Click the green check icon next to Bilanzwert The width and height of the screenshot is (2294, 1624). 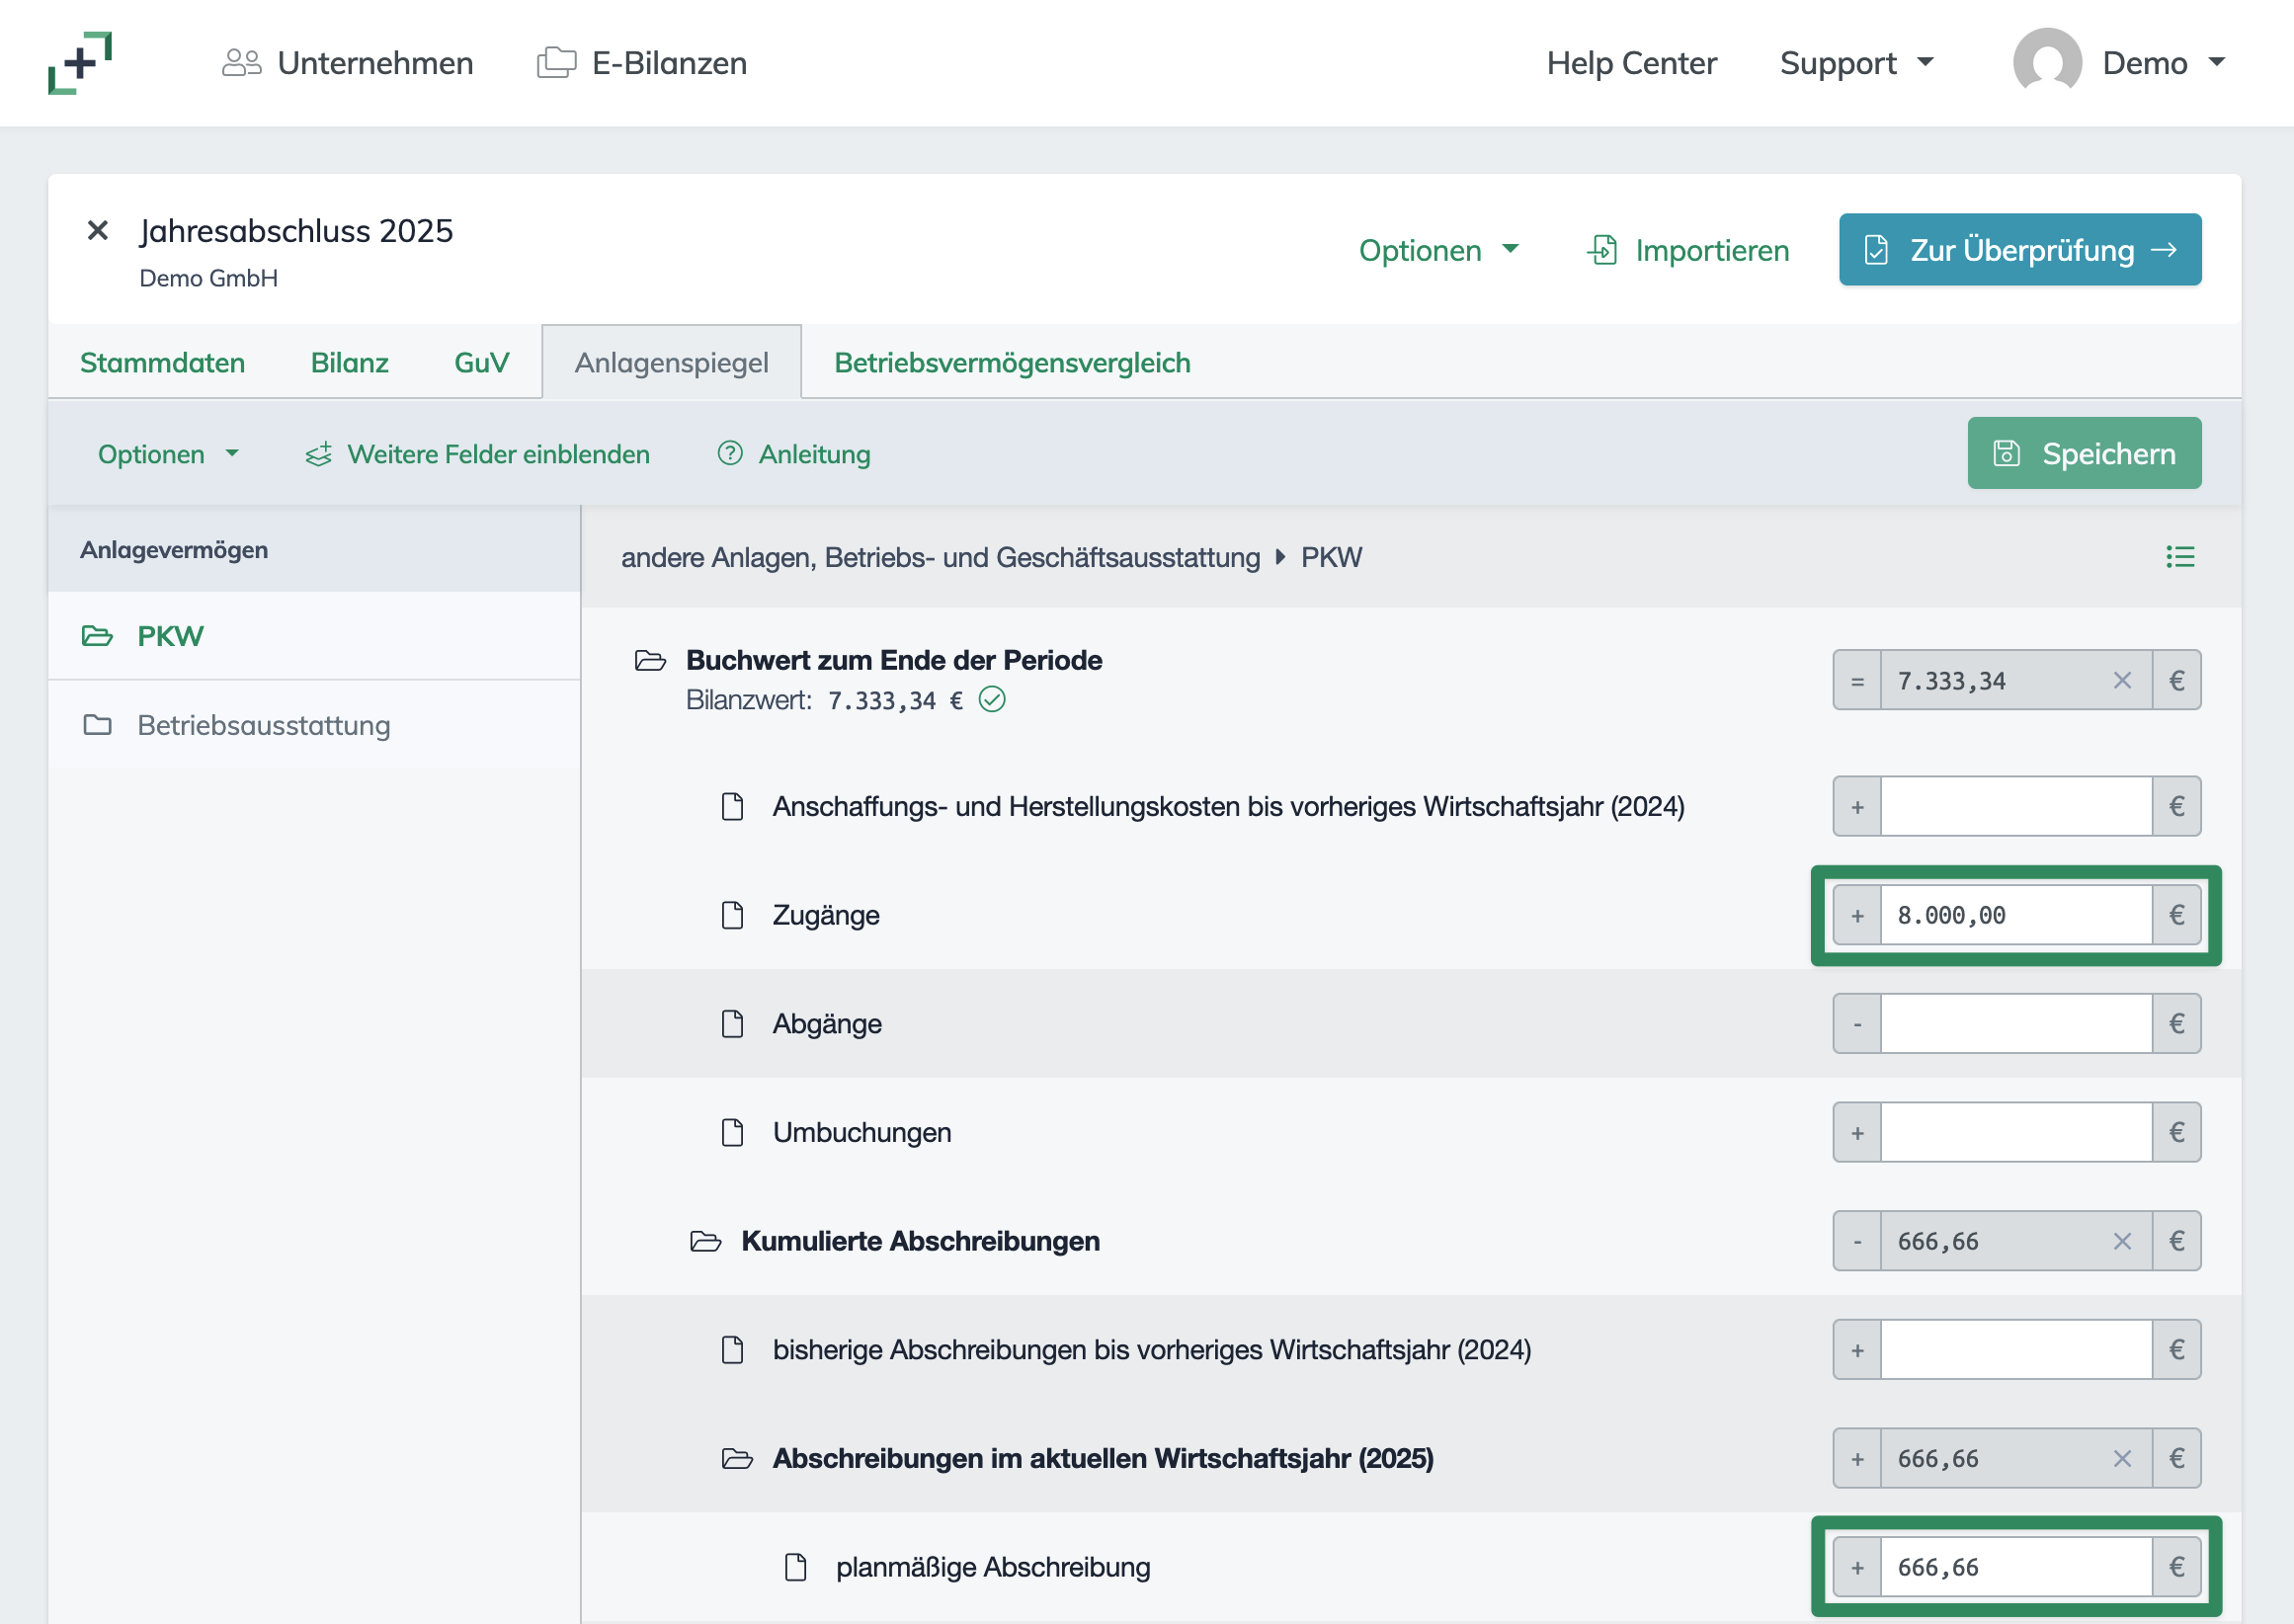tap(991, 700)
